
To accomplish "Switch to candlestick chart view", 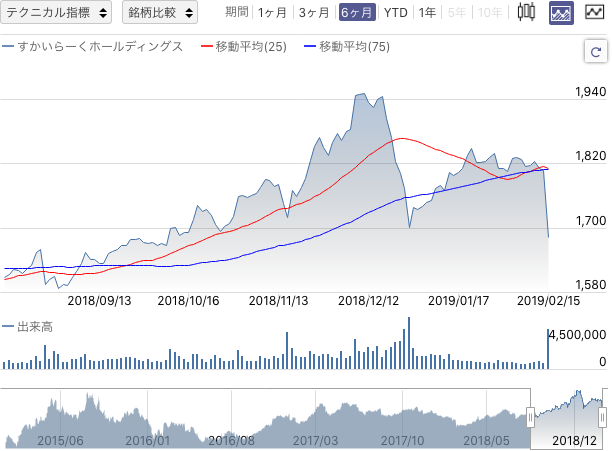I will 526,12.
